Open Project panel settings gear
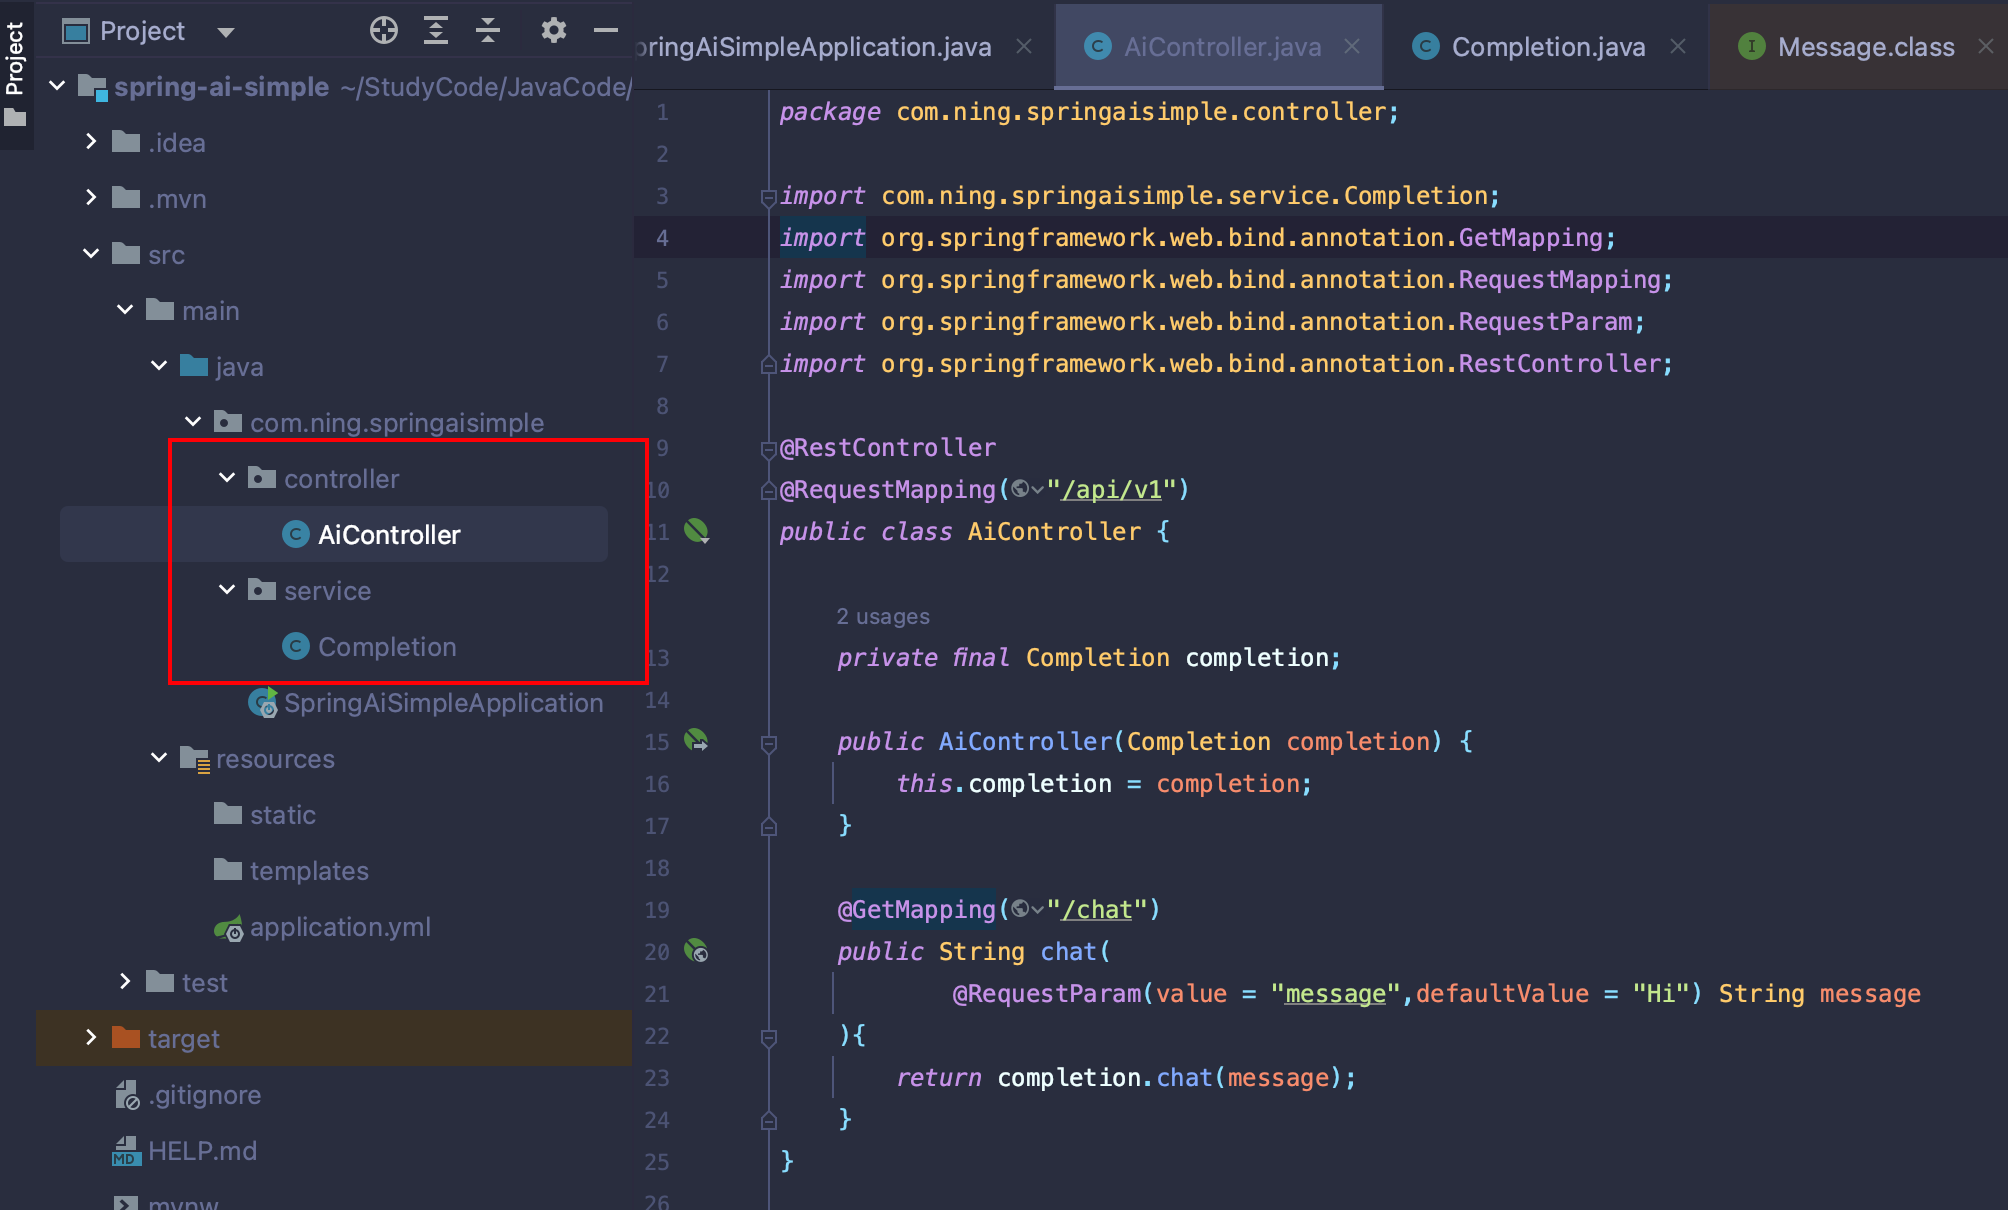Screen dimensions: 2008x1210 pyautogui.click(x=553, y=31)
